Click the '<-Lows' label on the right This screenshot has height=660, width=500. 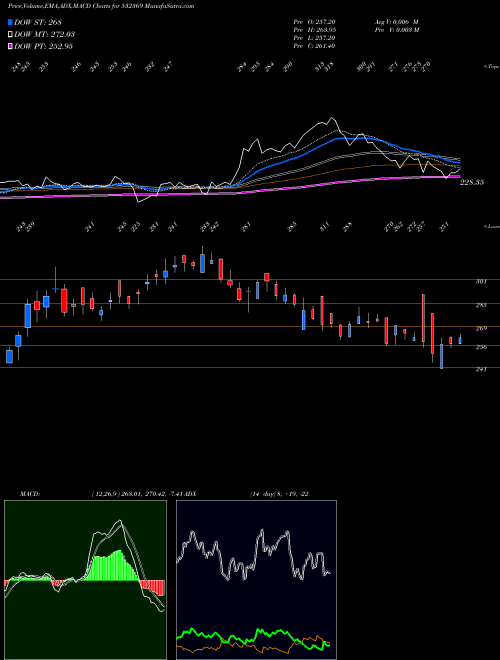pos(492,226)
